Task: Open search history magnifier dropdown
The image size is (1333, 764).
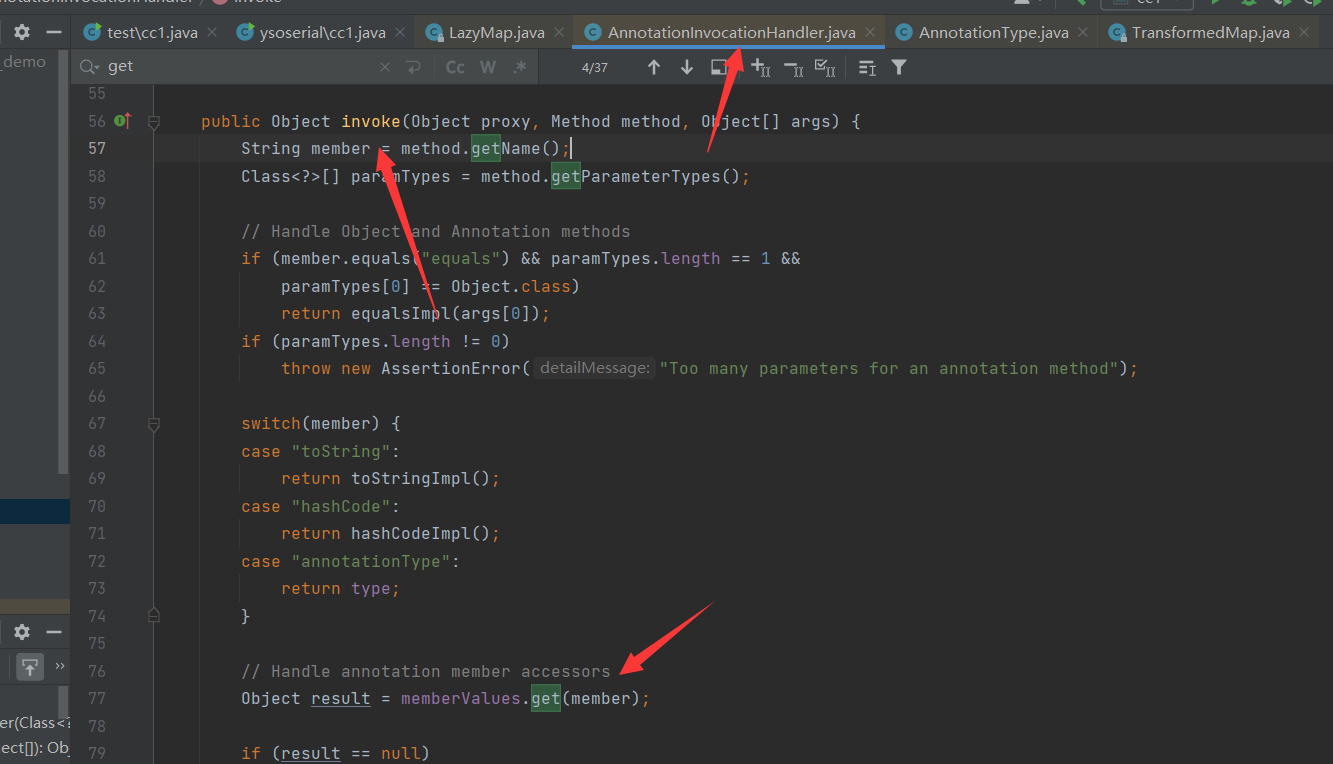Action: click(x=89, y=67)
